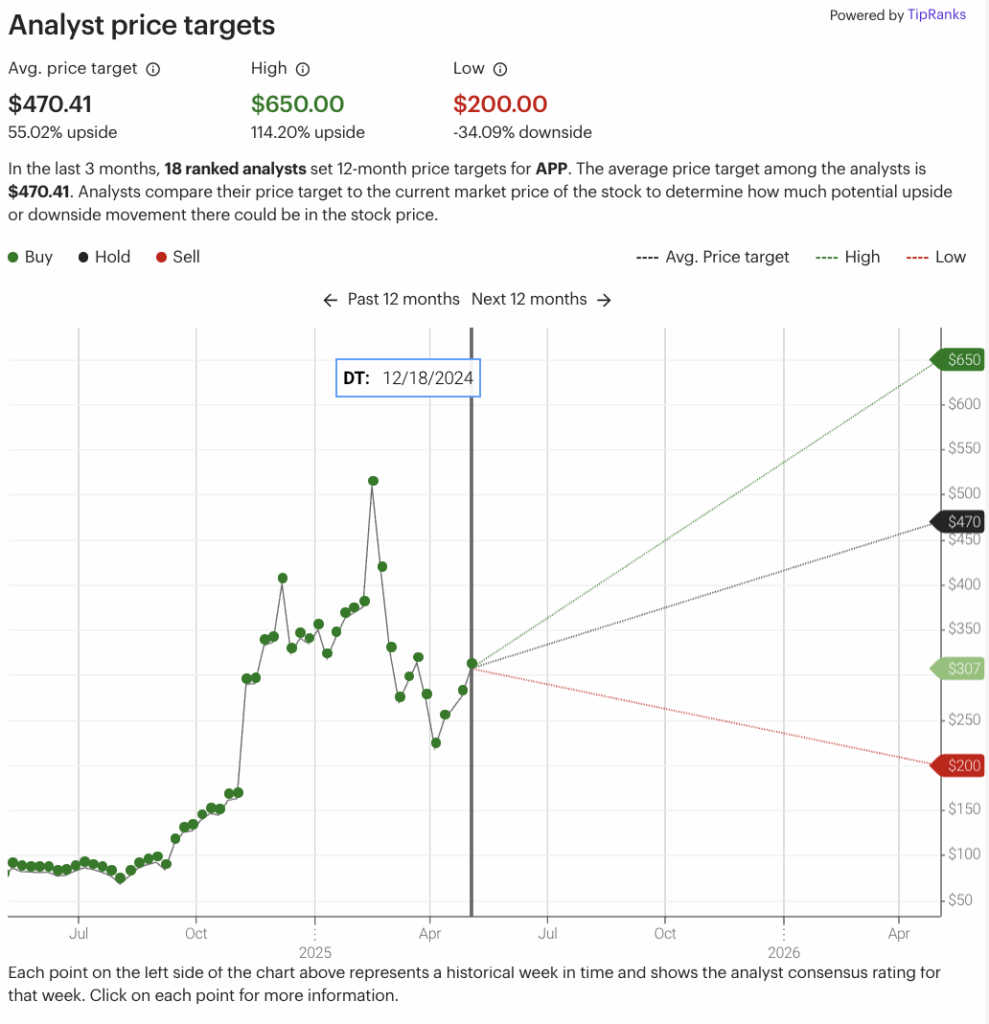
Task: Toggle the Hold legend item
Action: [105, 257]
